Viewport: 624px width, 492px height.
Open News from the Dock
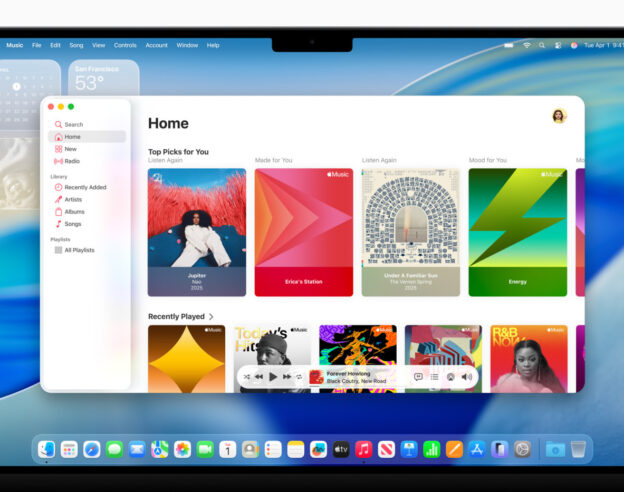(386, 449)
